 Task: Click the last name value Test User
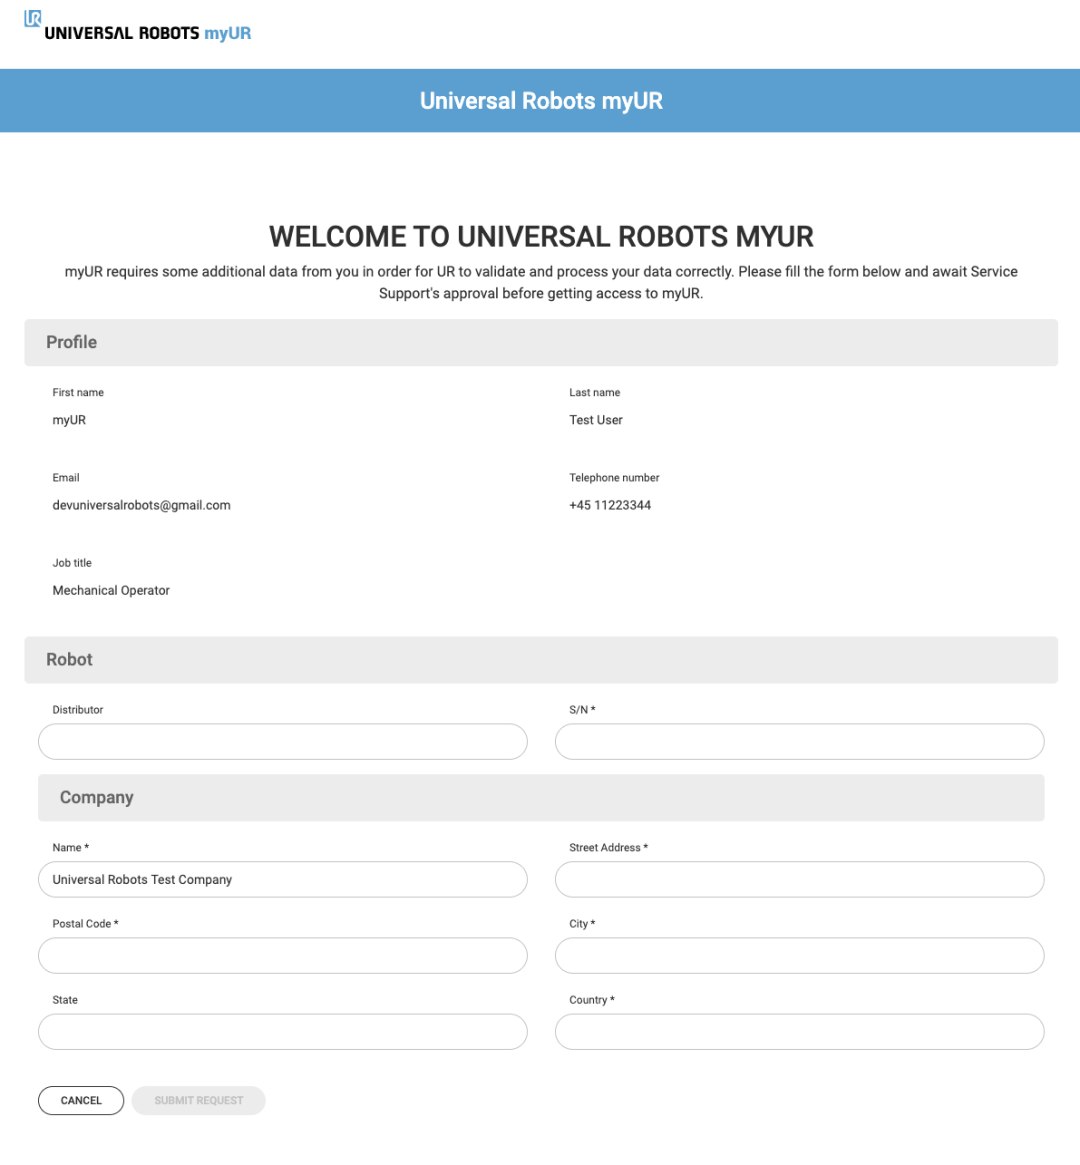(x=596, y=420)
